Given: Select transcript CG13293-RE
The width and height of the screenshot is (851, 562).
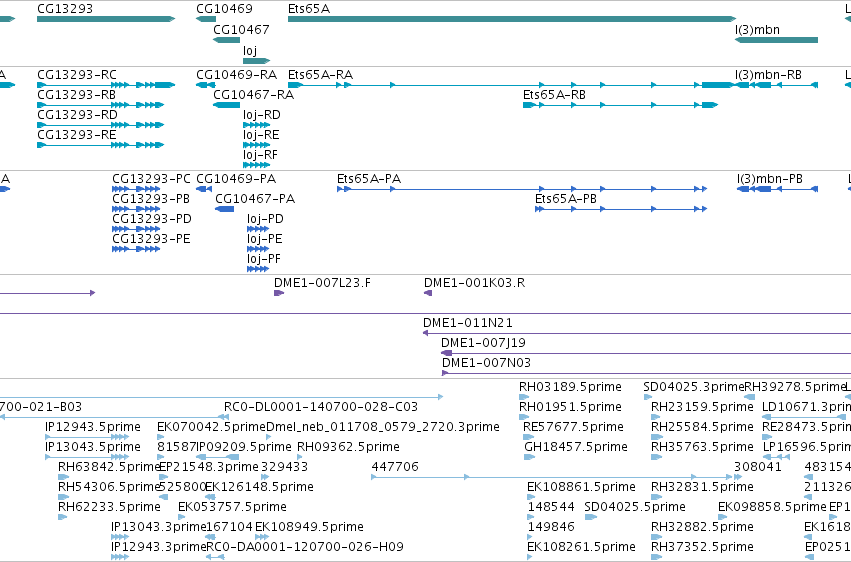Looking at the screenshot, I should (x=100, y=145).
